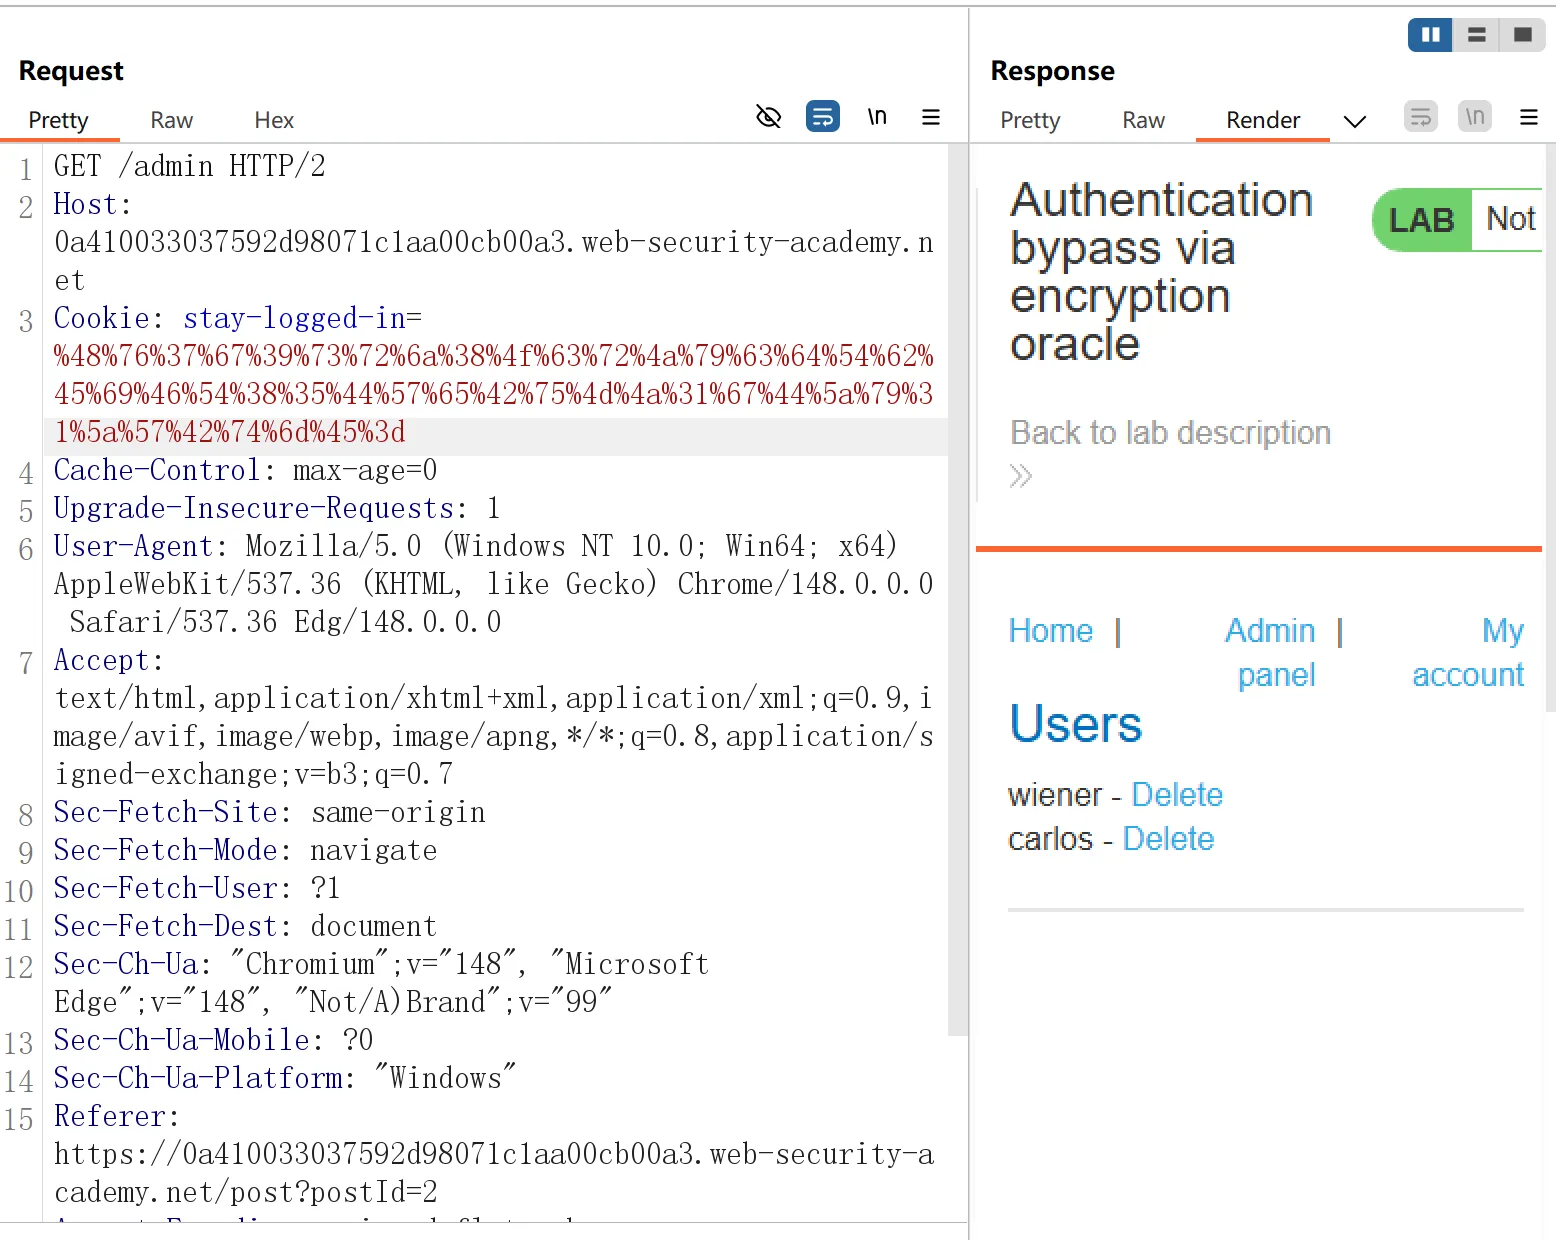Switch Request view to Hex tab
The width and height of the screenshot is (1556, 1240).
coord(273,120)
